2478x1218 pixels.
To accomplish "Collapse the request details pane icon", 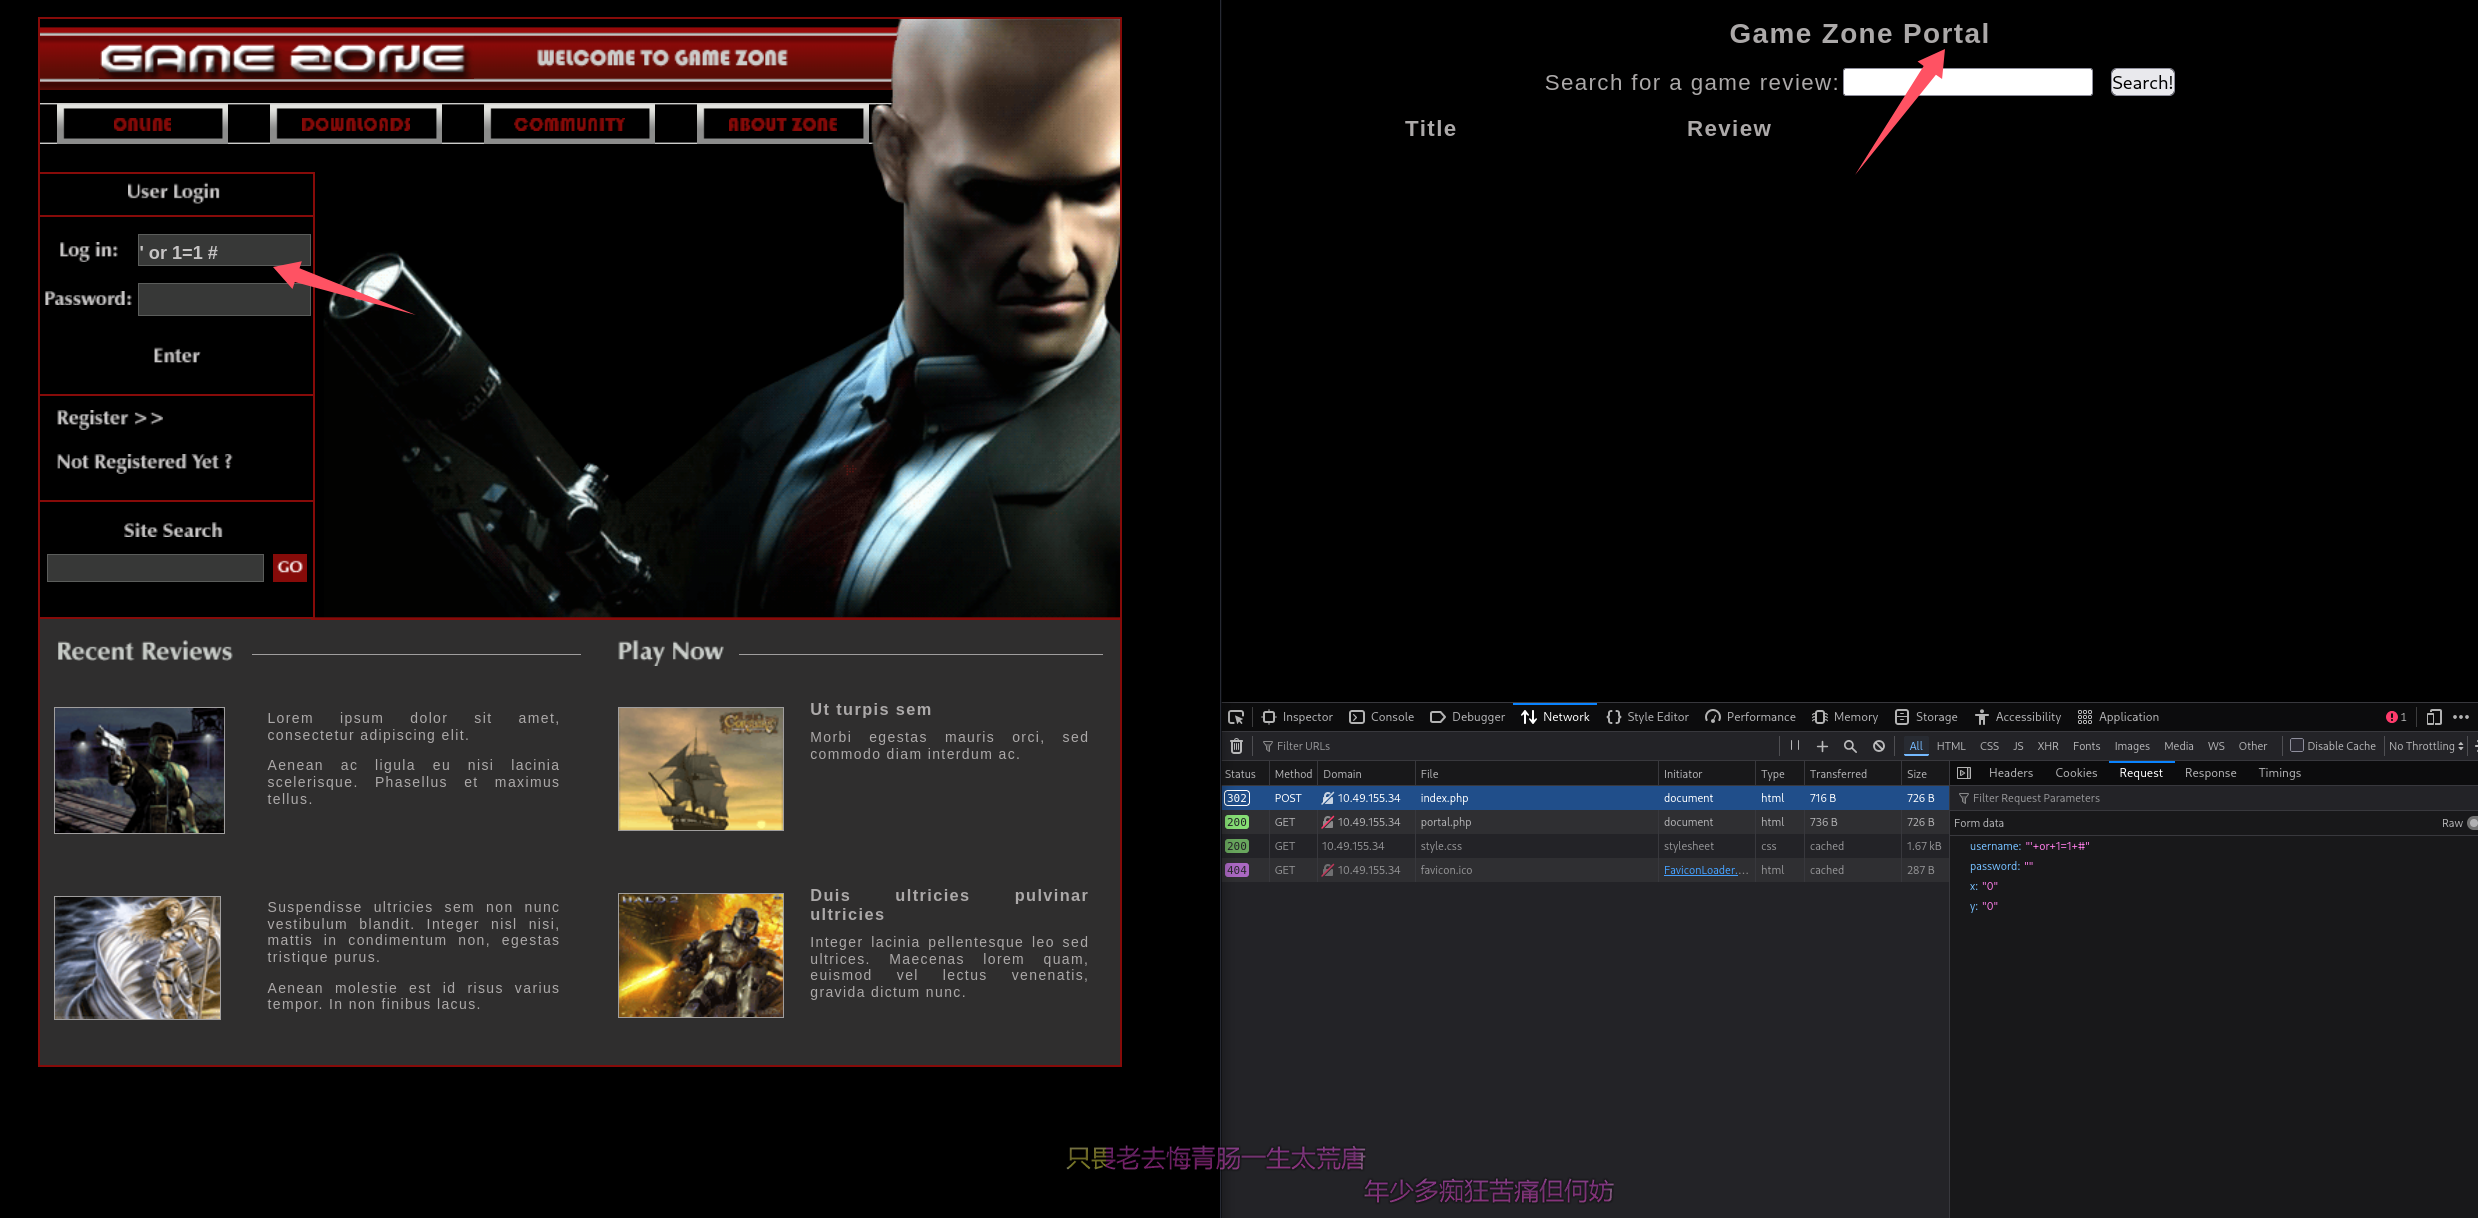I will click(1964, 773).
